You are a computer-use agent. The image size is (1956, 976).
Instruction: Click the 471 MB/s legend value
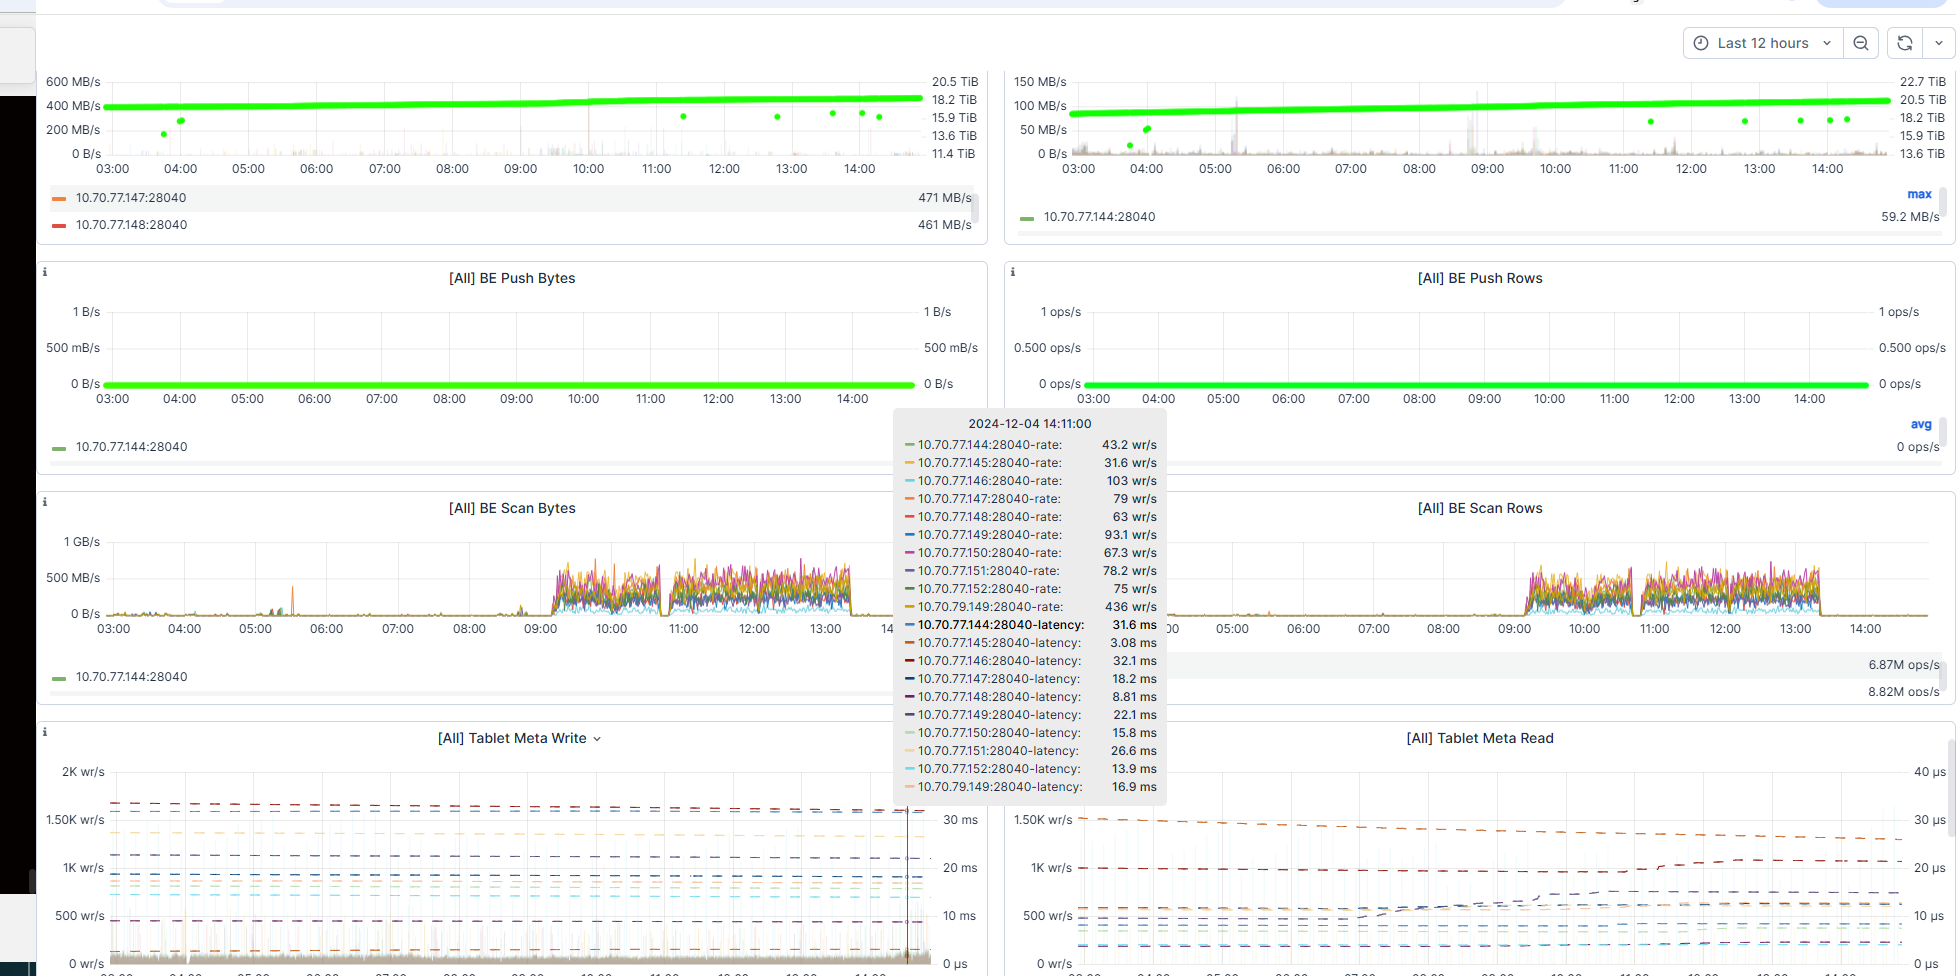(x=945, y=198)
